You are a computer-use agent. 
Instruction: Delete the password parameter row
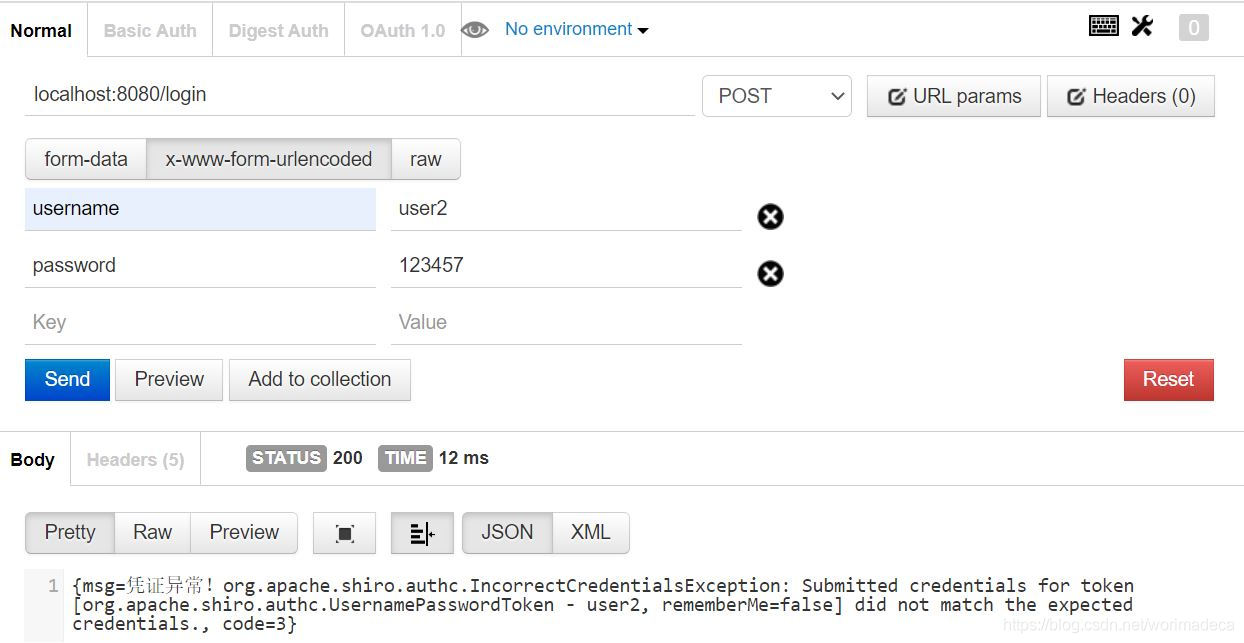(770, 273)
